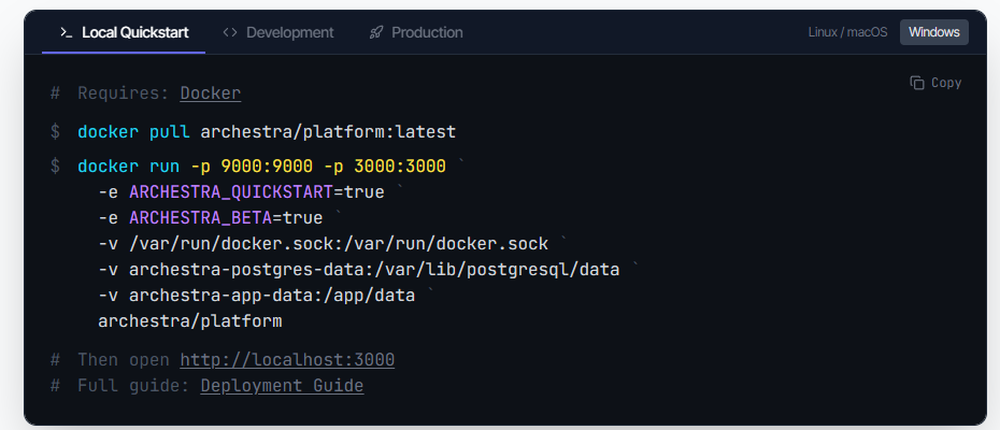Click the '3000:3000' port mapping text

400,167
